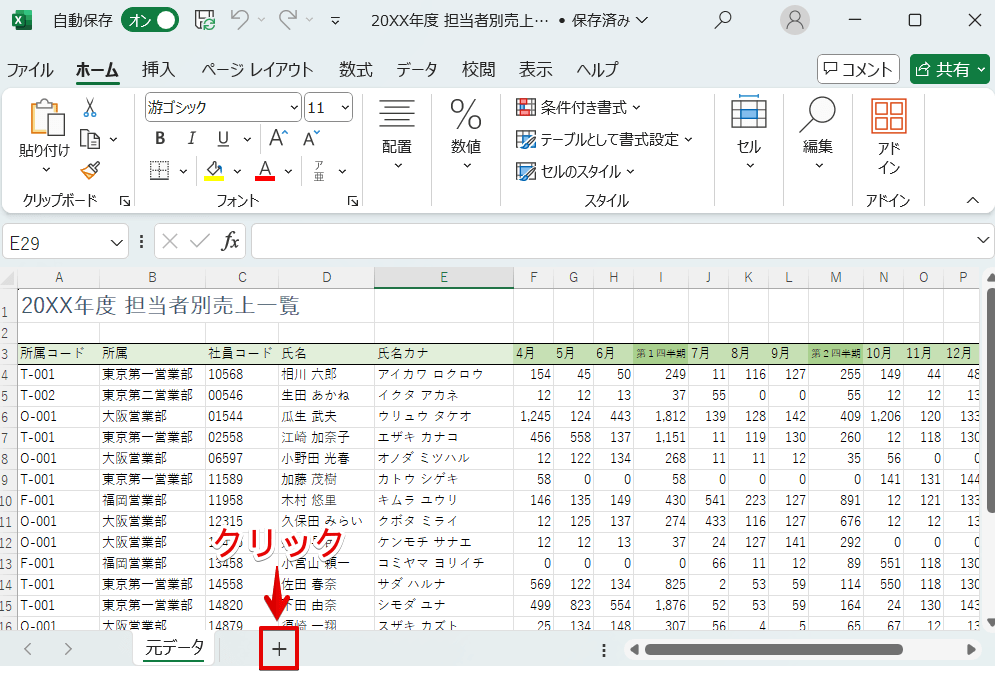
Task: Click the phonetic guide (ふりがな) icon
Action: coord(319,171)
